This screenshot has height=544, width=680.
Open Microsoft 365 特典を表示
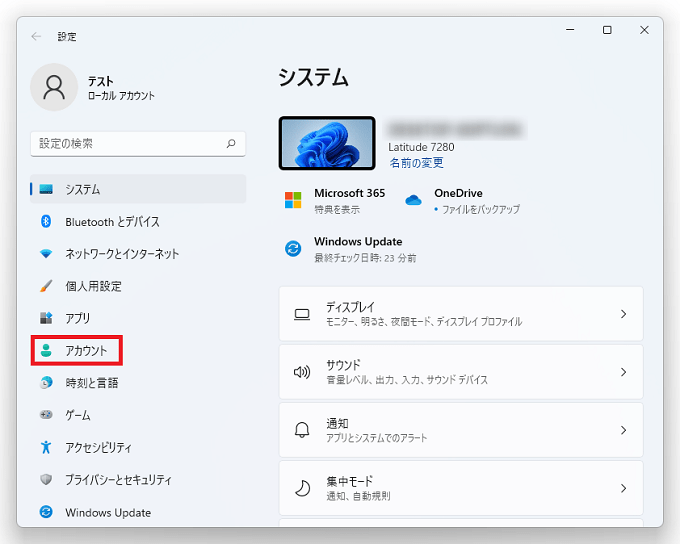(x=335, y=200)
